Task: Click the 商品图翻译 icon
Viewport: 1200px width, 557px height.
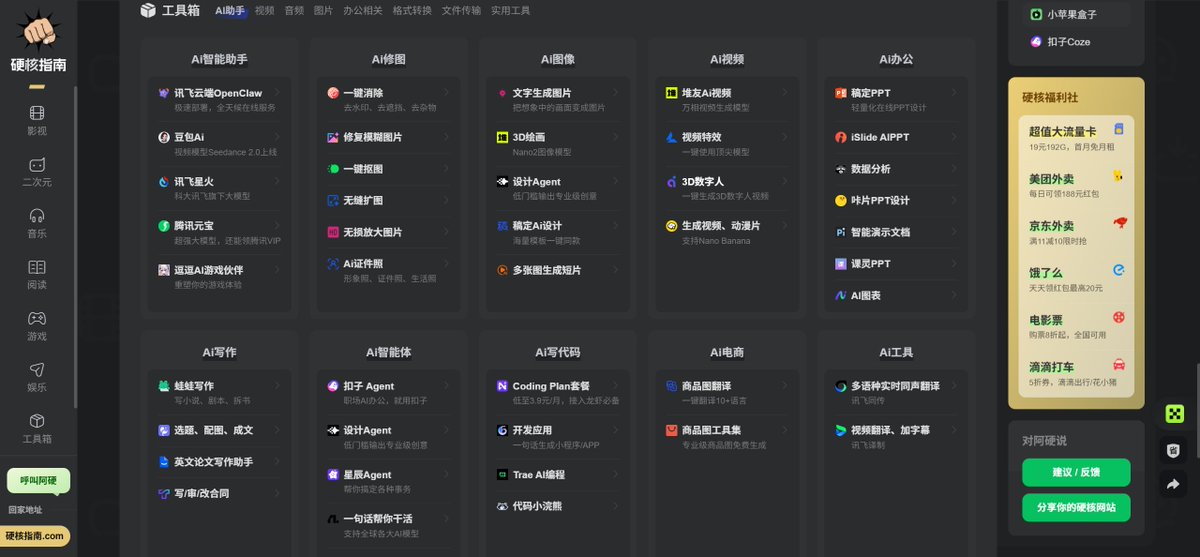Action: tap(672, 386)
